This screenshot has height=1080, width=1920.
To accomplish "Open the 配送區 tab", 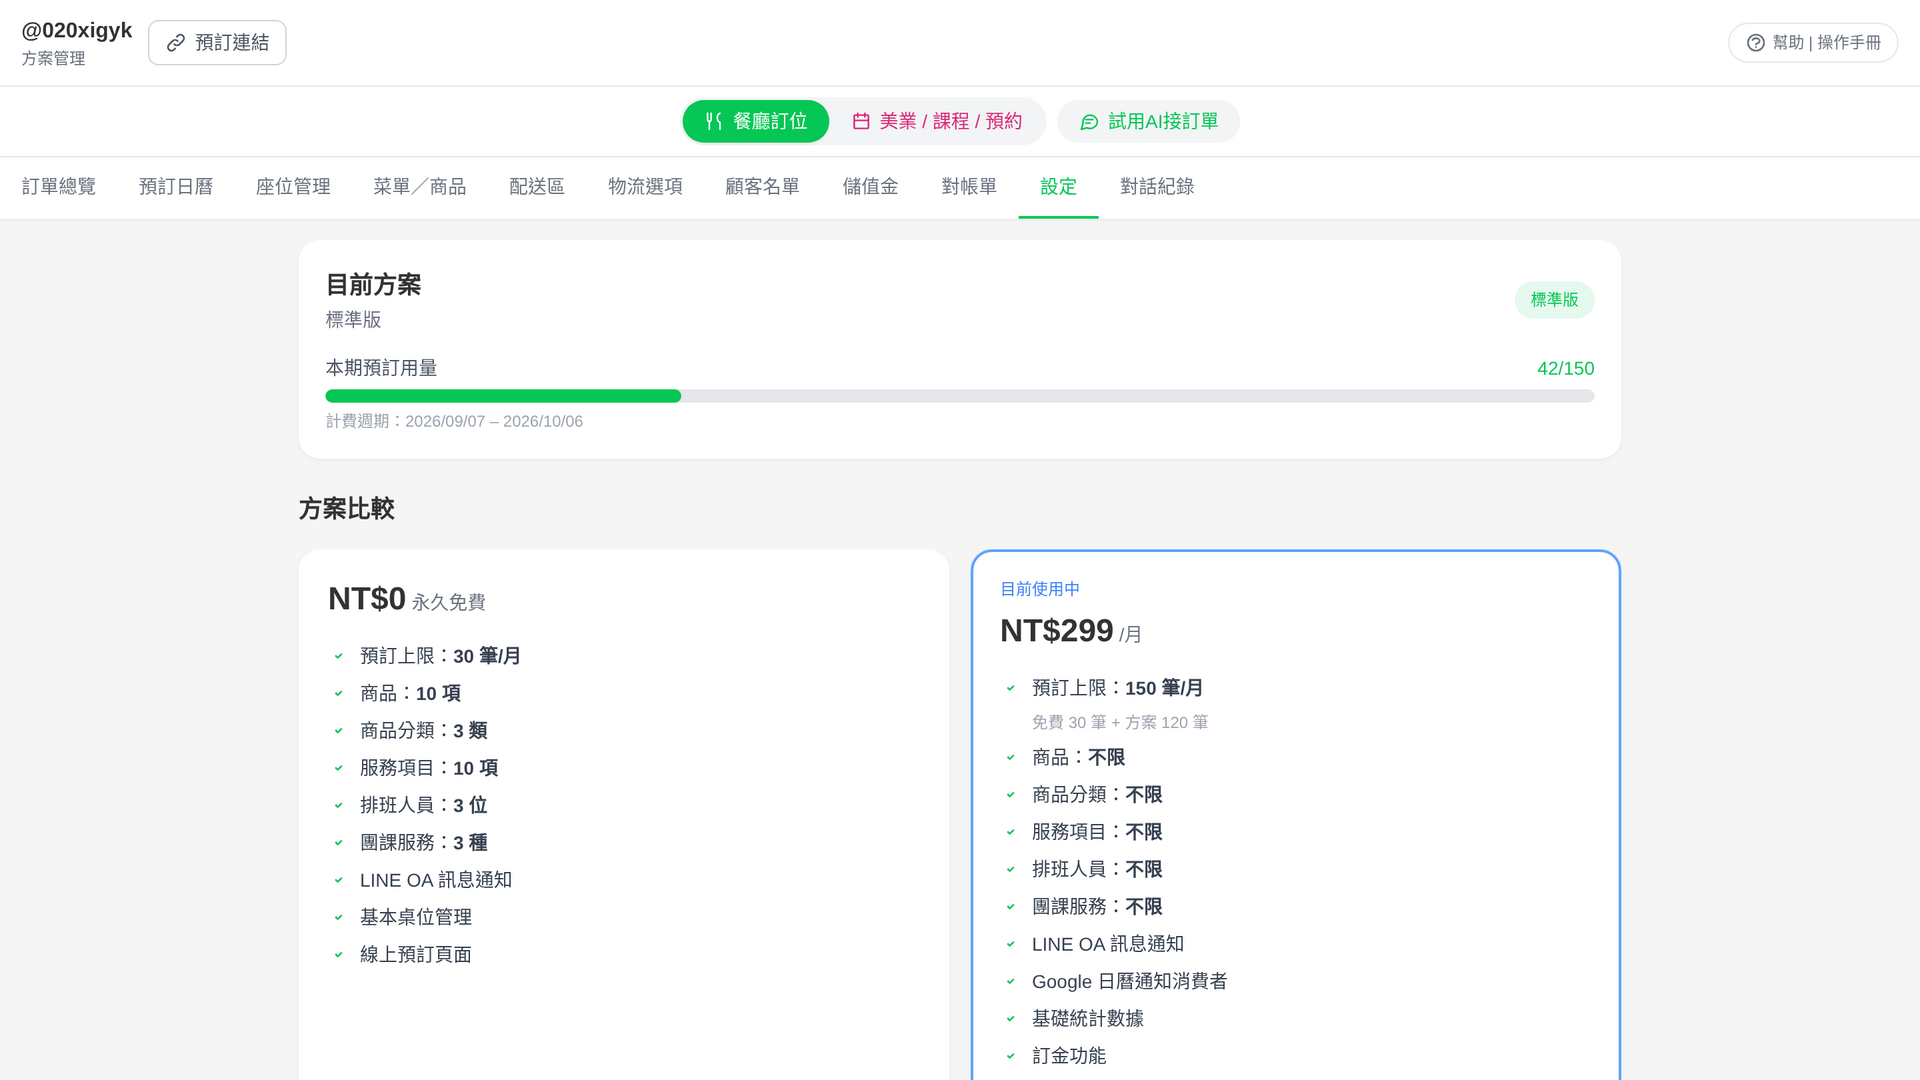I will pos(537,187).
